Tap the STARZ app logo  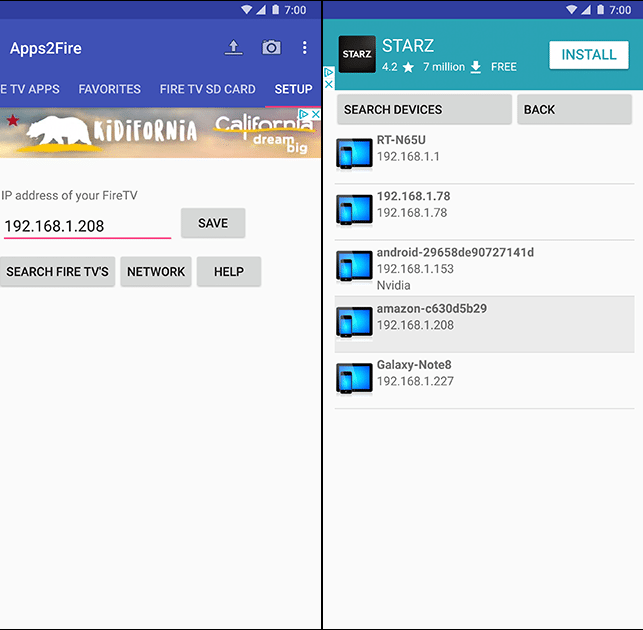point(357,54)
